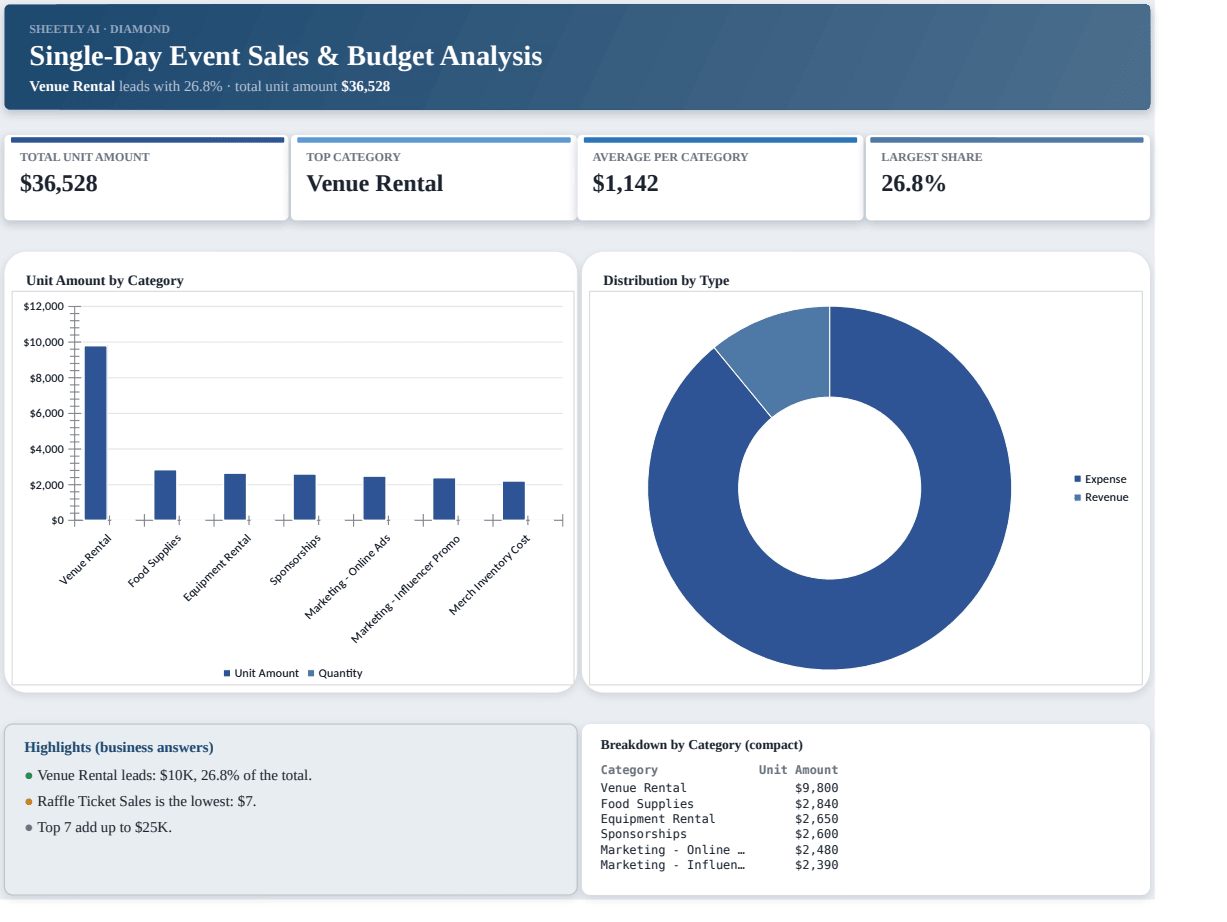Click the Total Unit Amount card value $36,528
The image size is (1227, 922).
[59, 183]
